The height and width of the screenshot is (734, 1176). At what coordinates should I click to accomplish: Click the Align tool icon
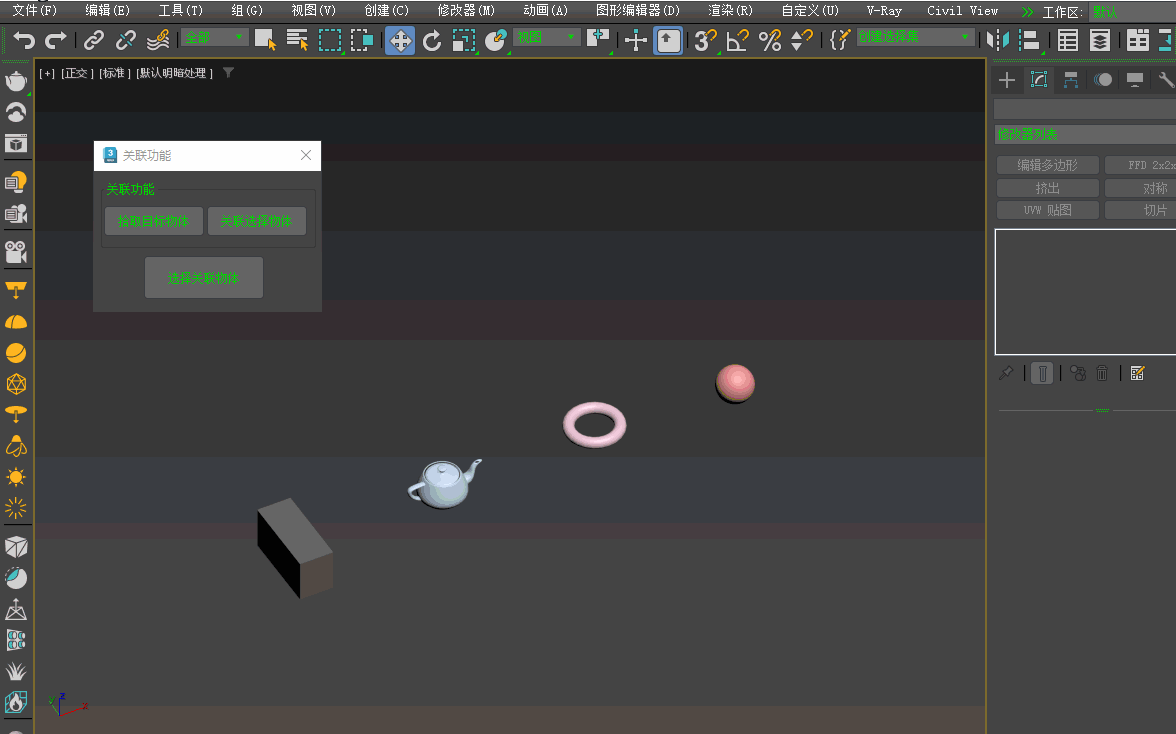(x=1030, y=40)
